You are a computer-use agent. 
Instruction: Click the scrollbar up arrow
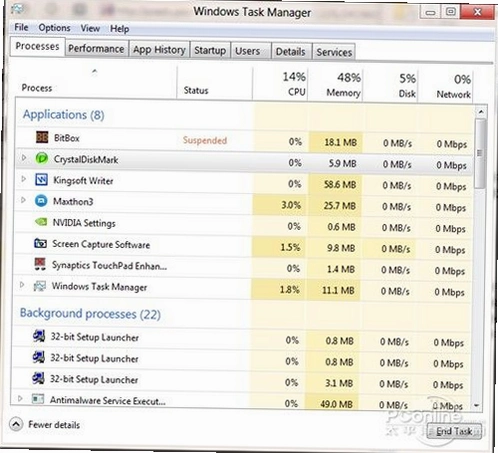(x=481, y=112)
